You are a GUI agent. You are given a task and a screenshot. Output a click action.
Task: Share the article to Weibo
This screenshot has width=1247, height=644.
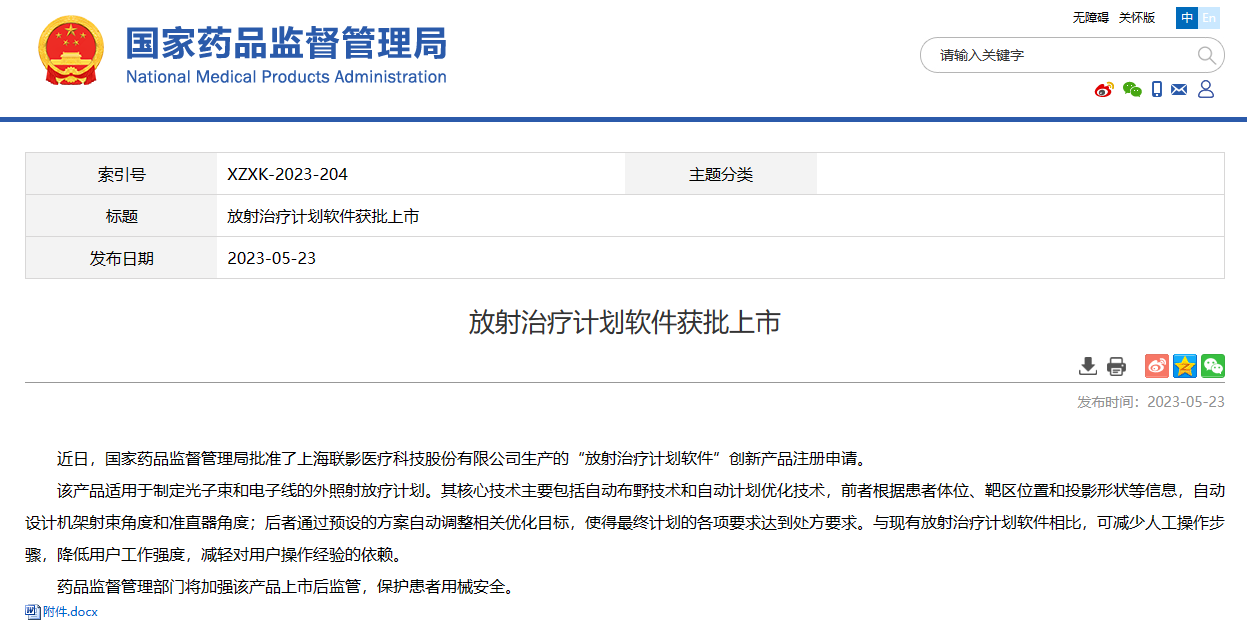[x=1157, y=366]
